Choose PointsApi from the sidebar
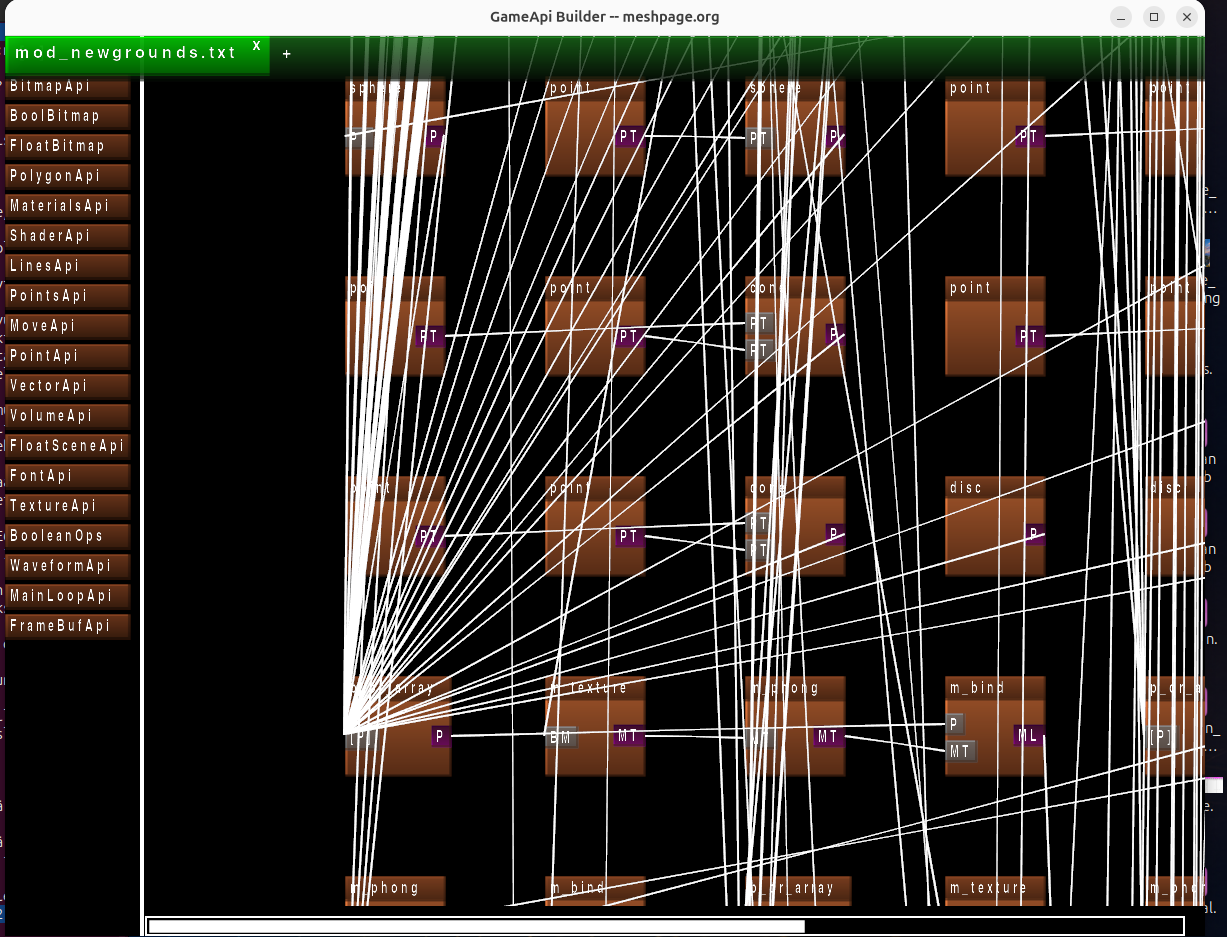 point(67,296)
